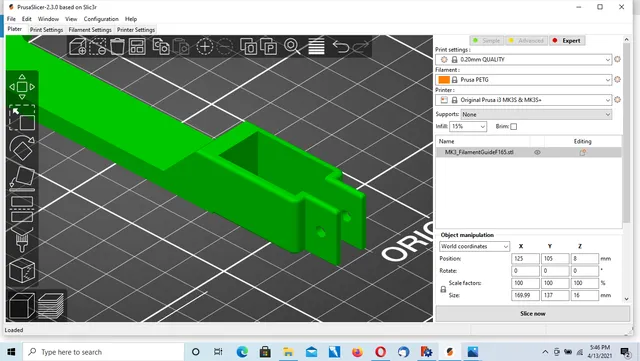Expand the Supports dropdown
This screenshot has height=361, width=640.
pyautogui.click(x=536, y=115)
